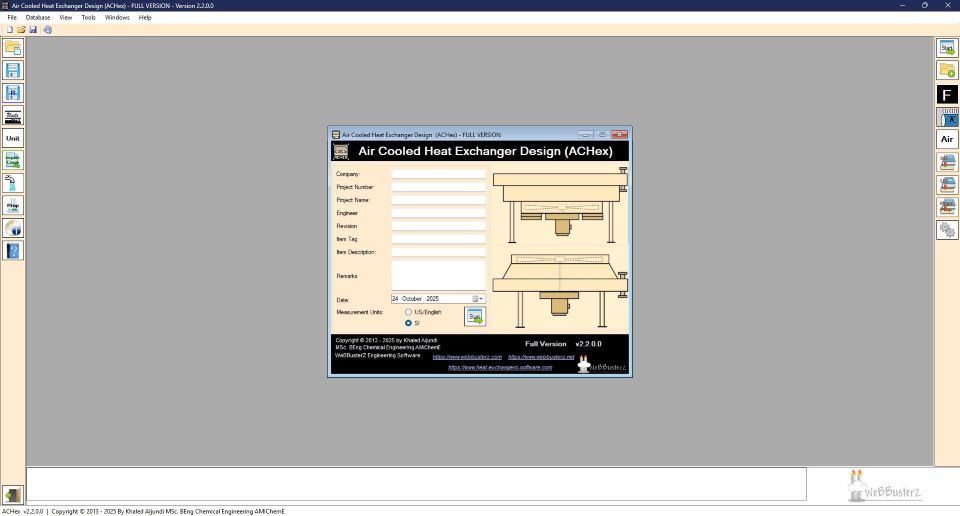Click the Save floppy icon in top toolbar

click(x=33, y=29)
